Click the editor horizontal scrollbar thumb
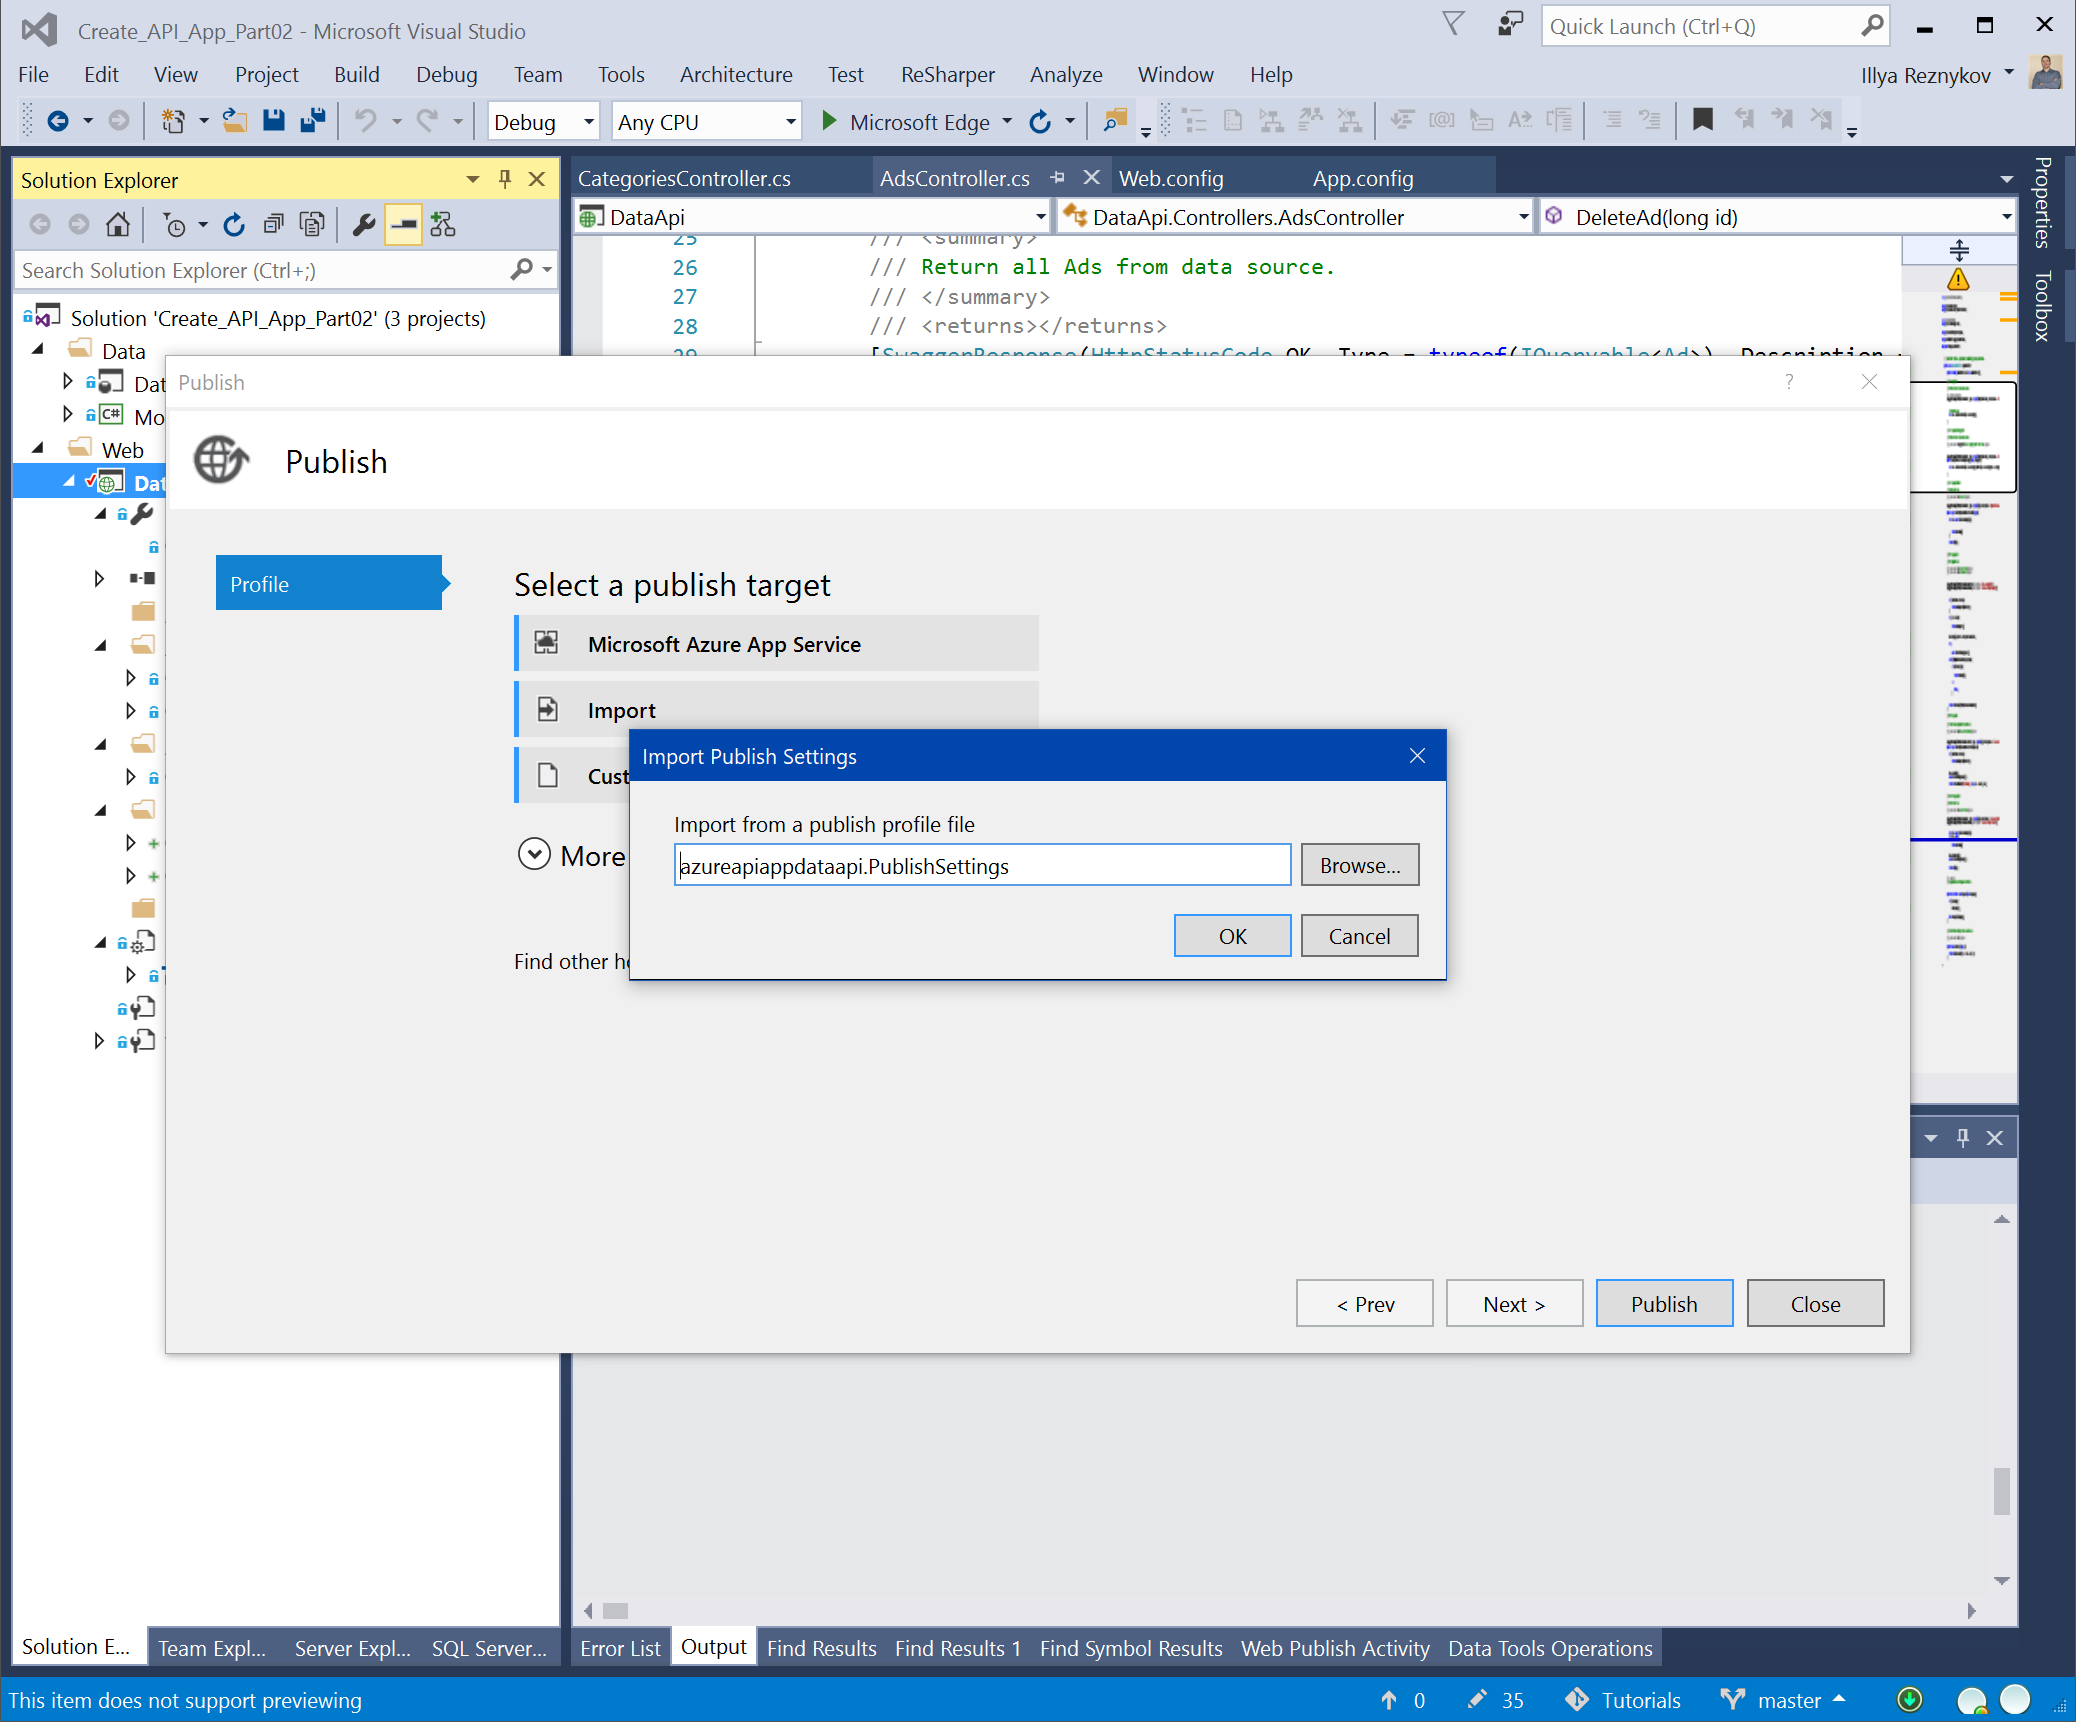Screen dimensions: 2076x1722 [x=616, y=1610]
